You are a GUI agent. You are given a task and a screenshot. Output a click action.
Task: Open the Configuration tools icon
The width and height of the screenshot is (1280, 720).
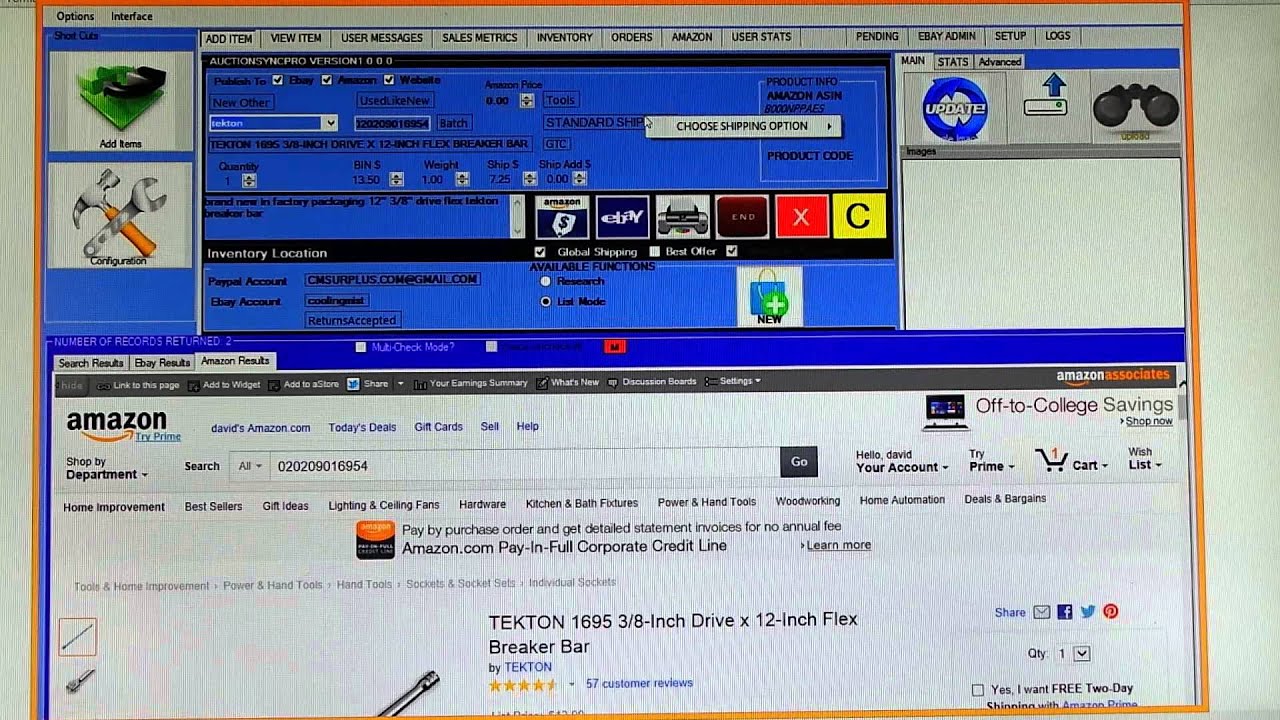coord(120,214)
